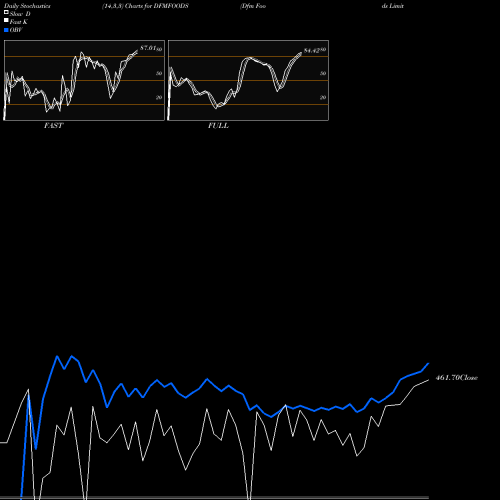Click the Slow D legend swatch
The height and width of the screenshot is (500, 500).
pyautogui.click(x=6, y=12)
